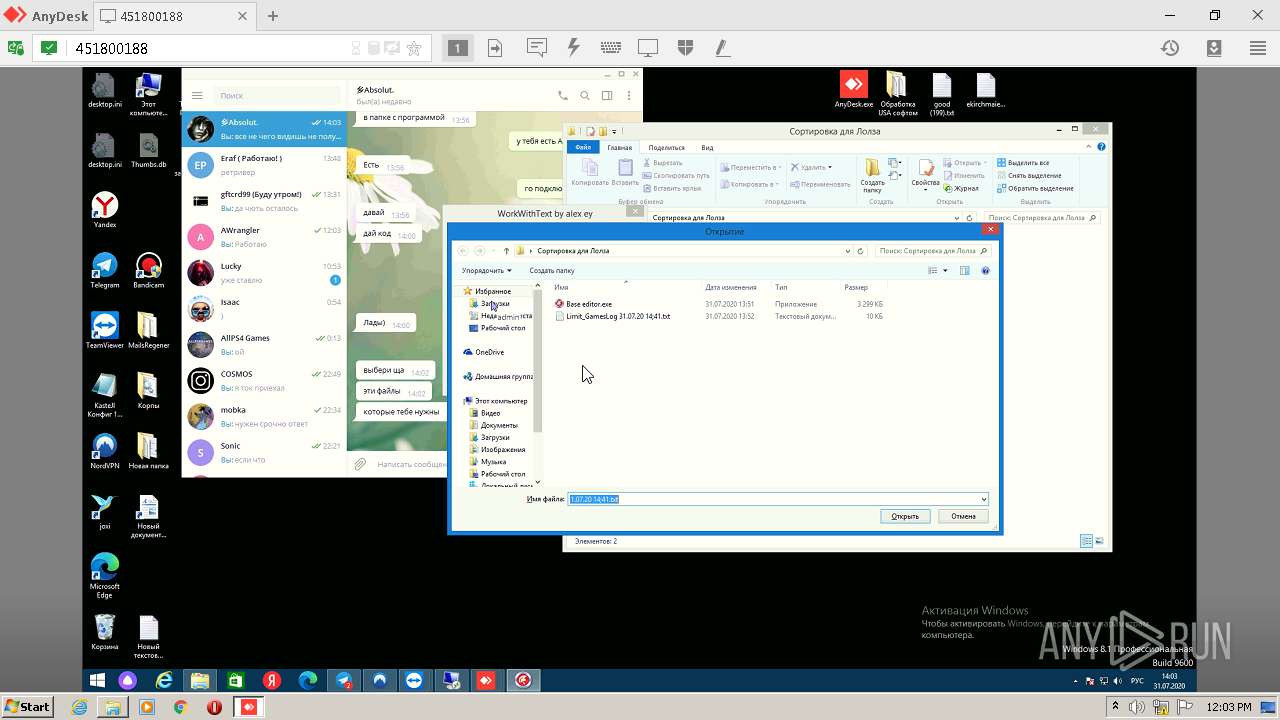1280x720 pixels.
Task: Open dialog help question mark icon
Action: [985, 270]
